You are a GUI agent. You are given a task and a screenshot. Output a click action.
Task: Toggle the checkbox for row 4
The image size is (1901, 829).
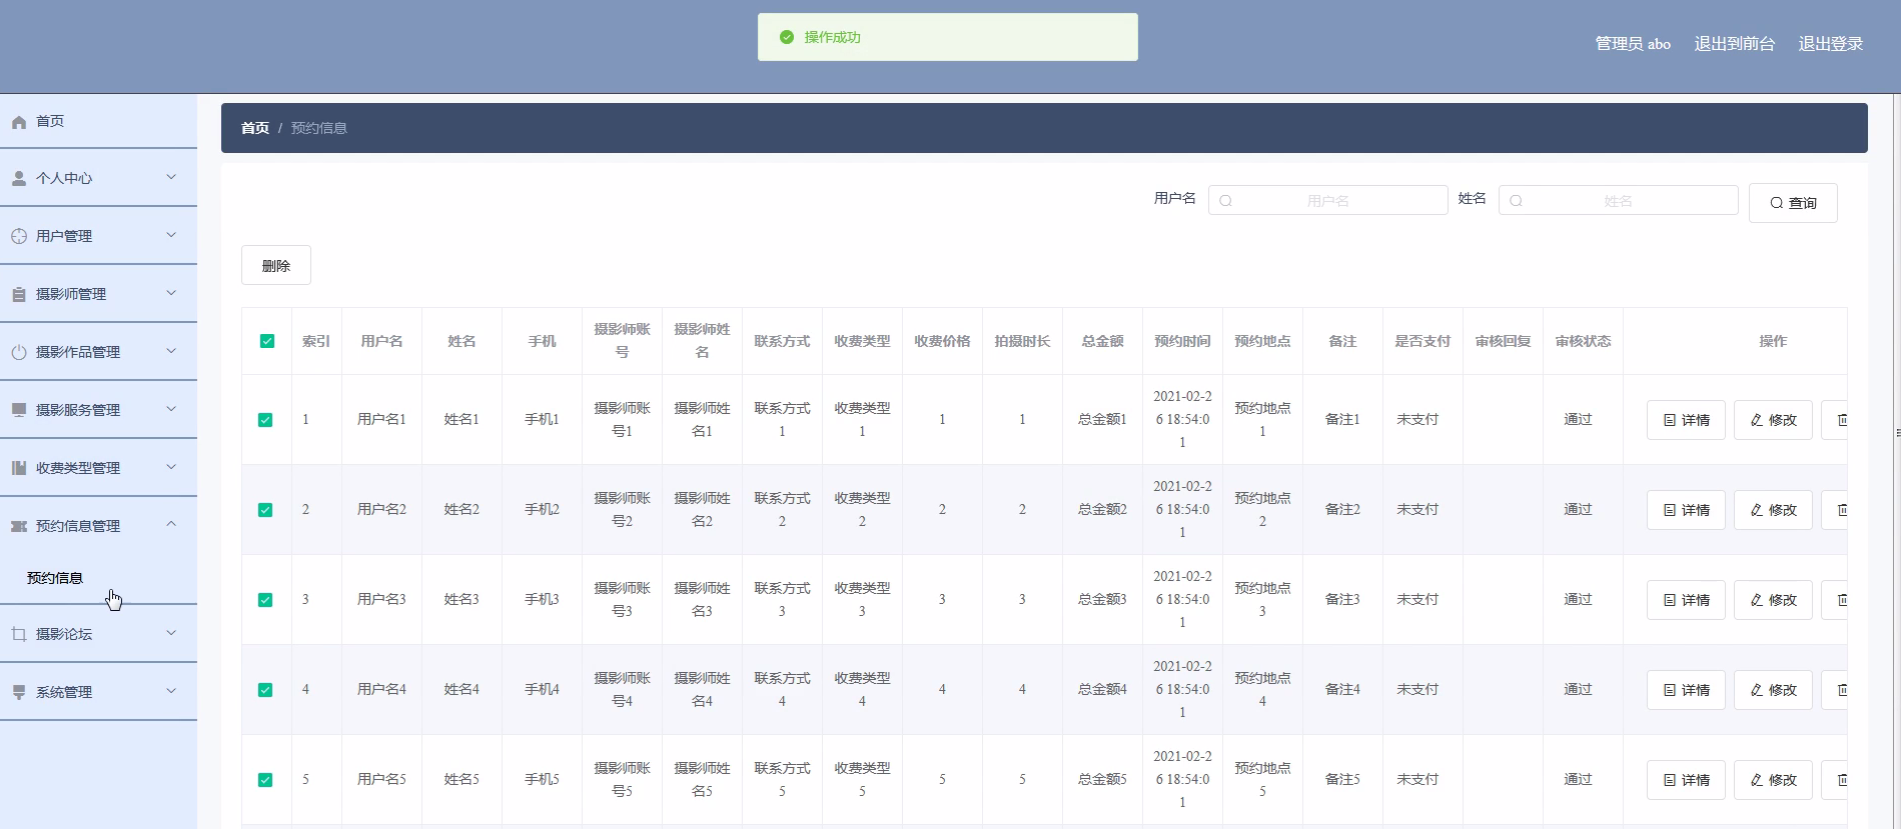point(265,690)
